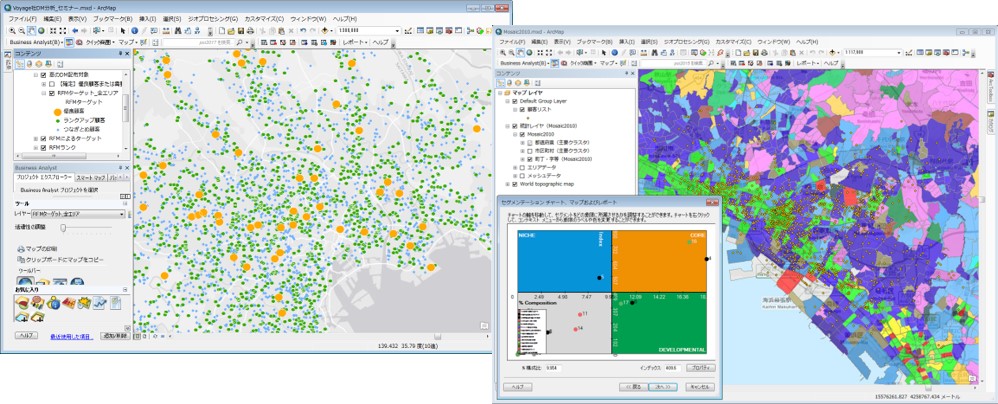Collapse the マップ レイヤ root node
Image resolution: width=998 pixels, height=404 pixels.
(x=500, y=93)
